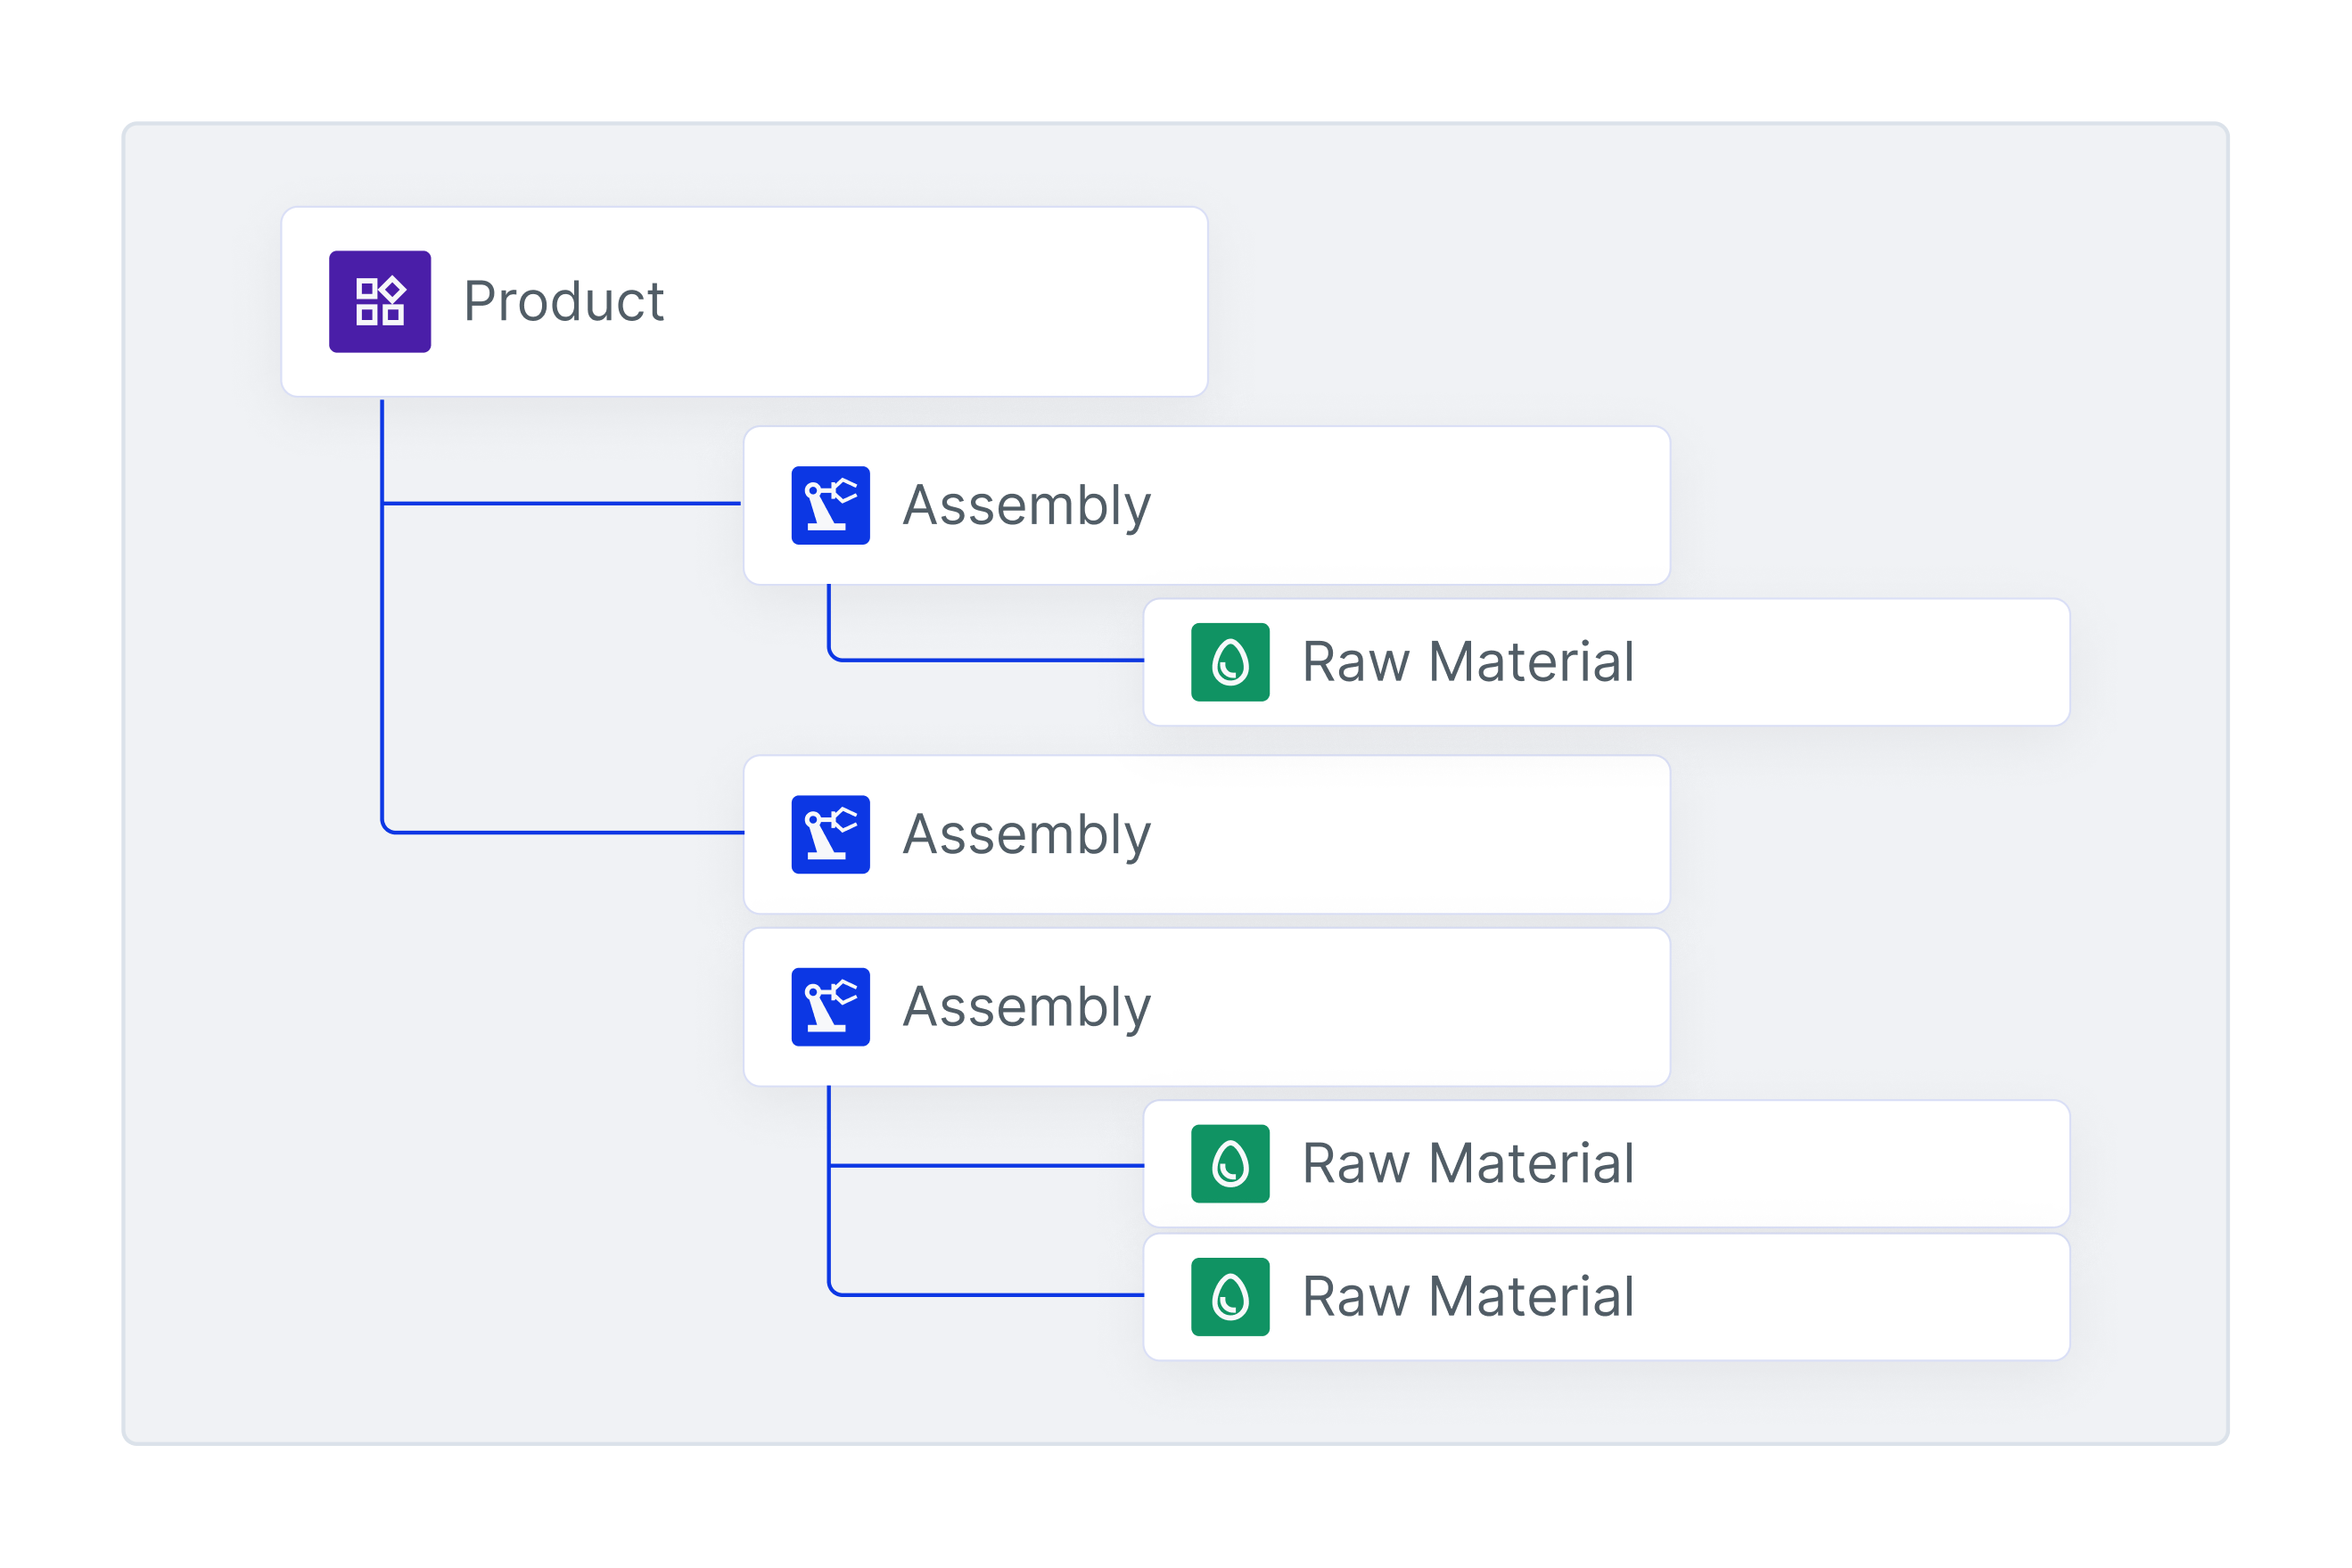The image size is (2352, 1568).
Task: Click robot arm icon of topmost Assembly
Action: 830,505
